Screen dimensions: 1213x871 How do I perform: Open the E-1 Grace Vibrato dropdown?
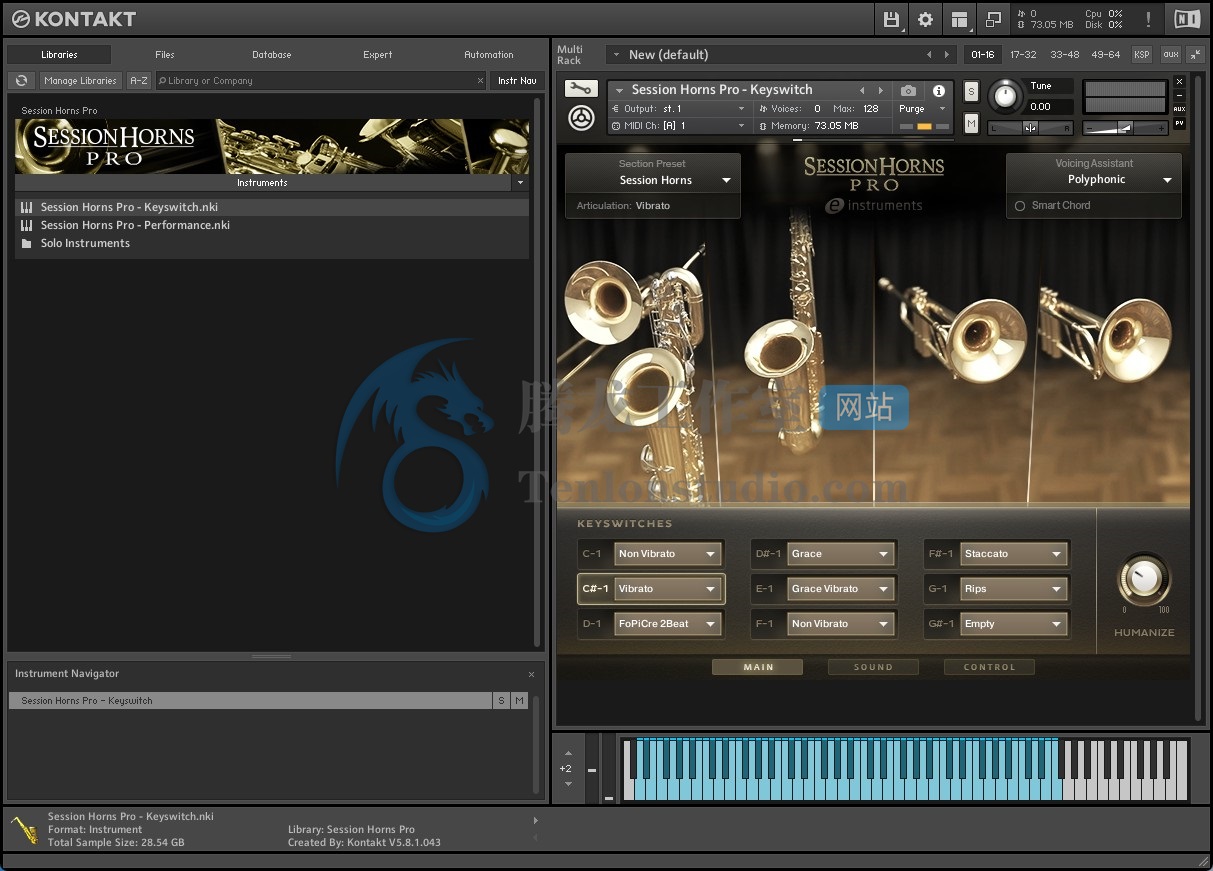[x=841, y=589]
